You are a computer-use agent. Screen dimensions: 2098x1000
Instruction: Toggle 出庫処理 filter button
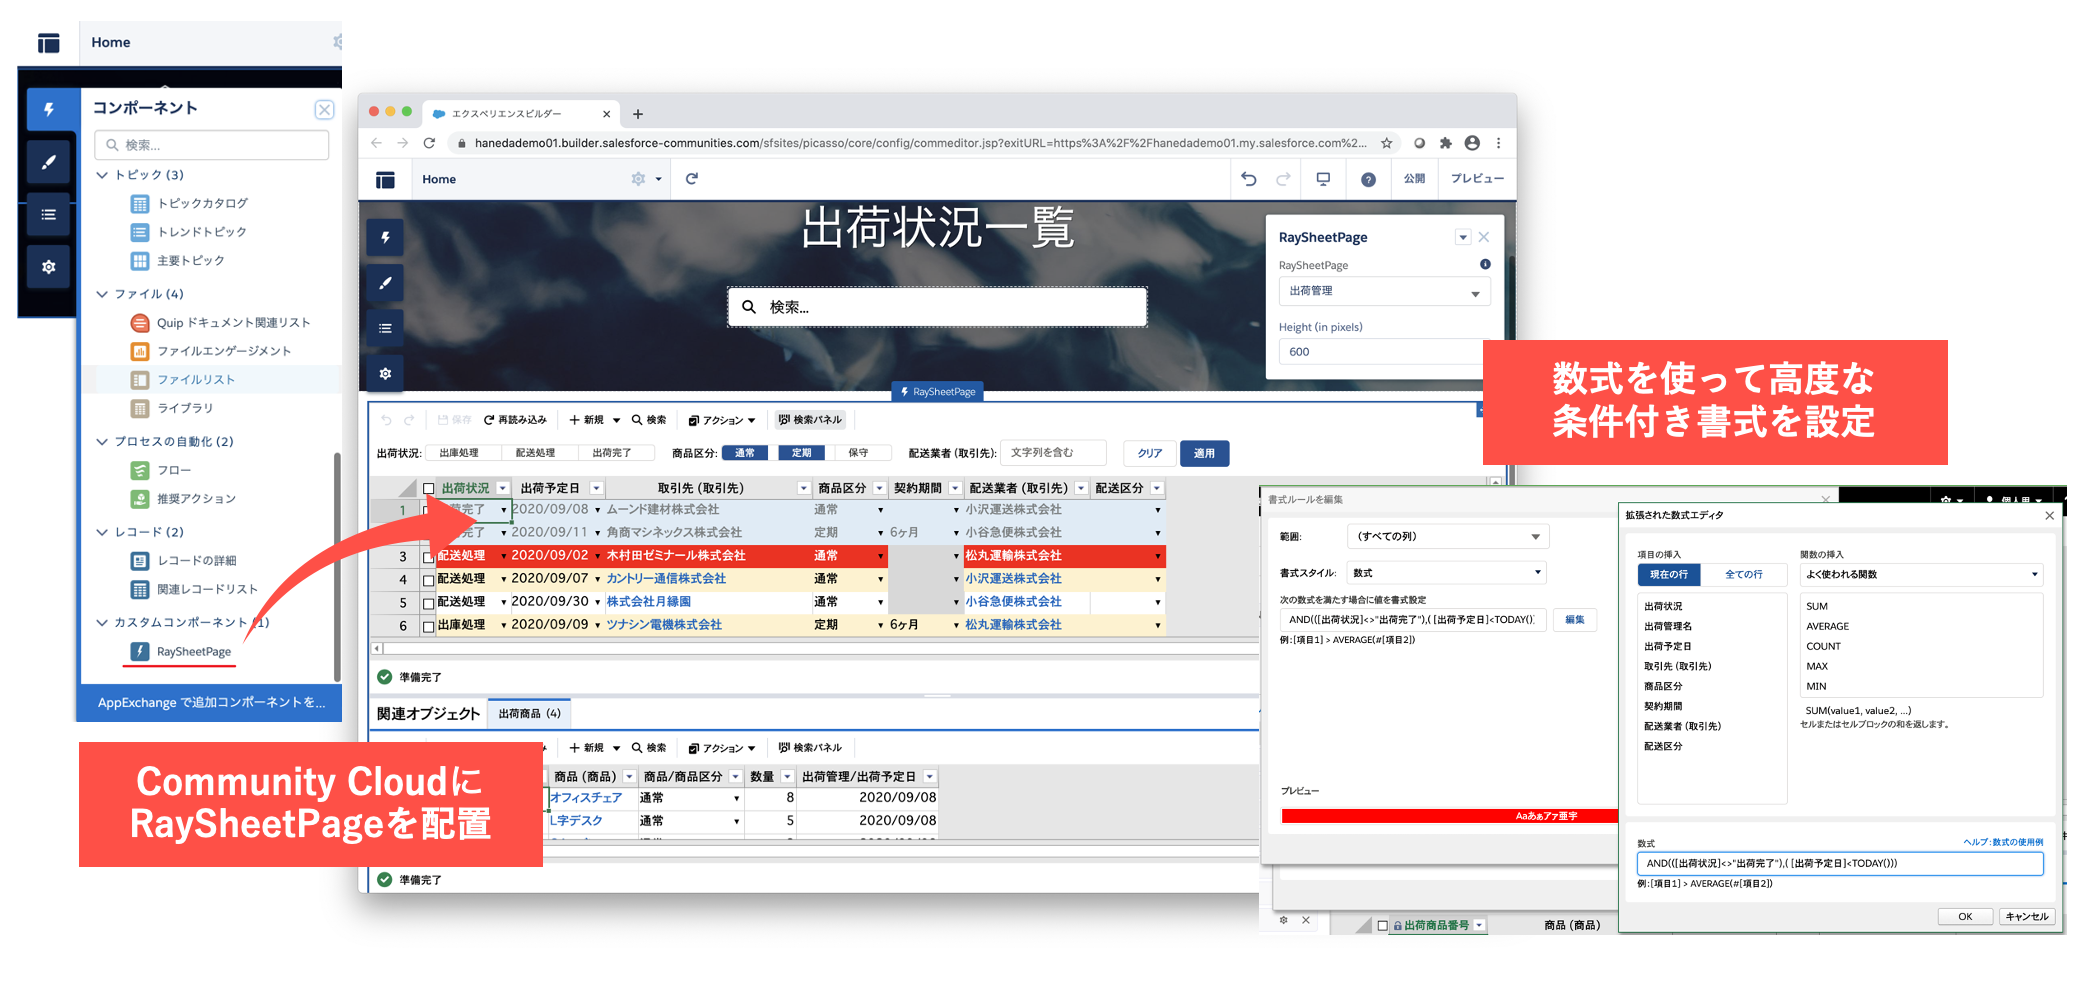pos(459,453)
